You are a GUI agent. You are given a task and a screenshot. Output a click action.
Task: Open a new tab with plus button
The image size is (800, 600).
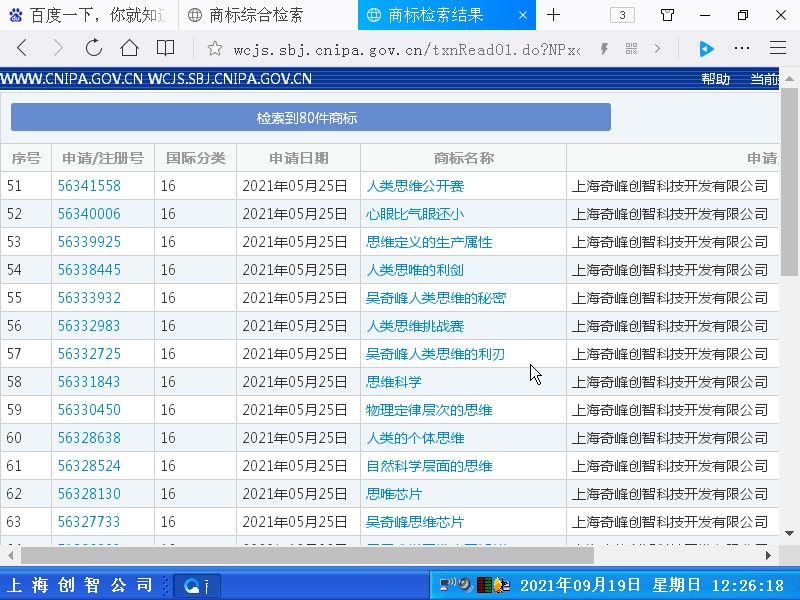tap(554, 15)
